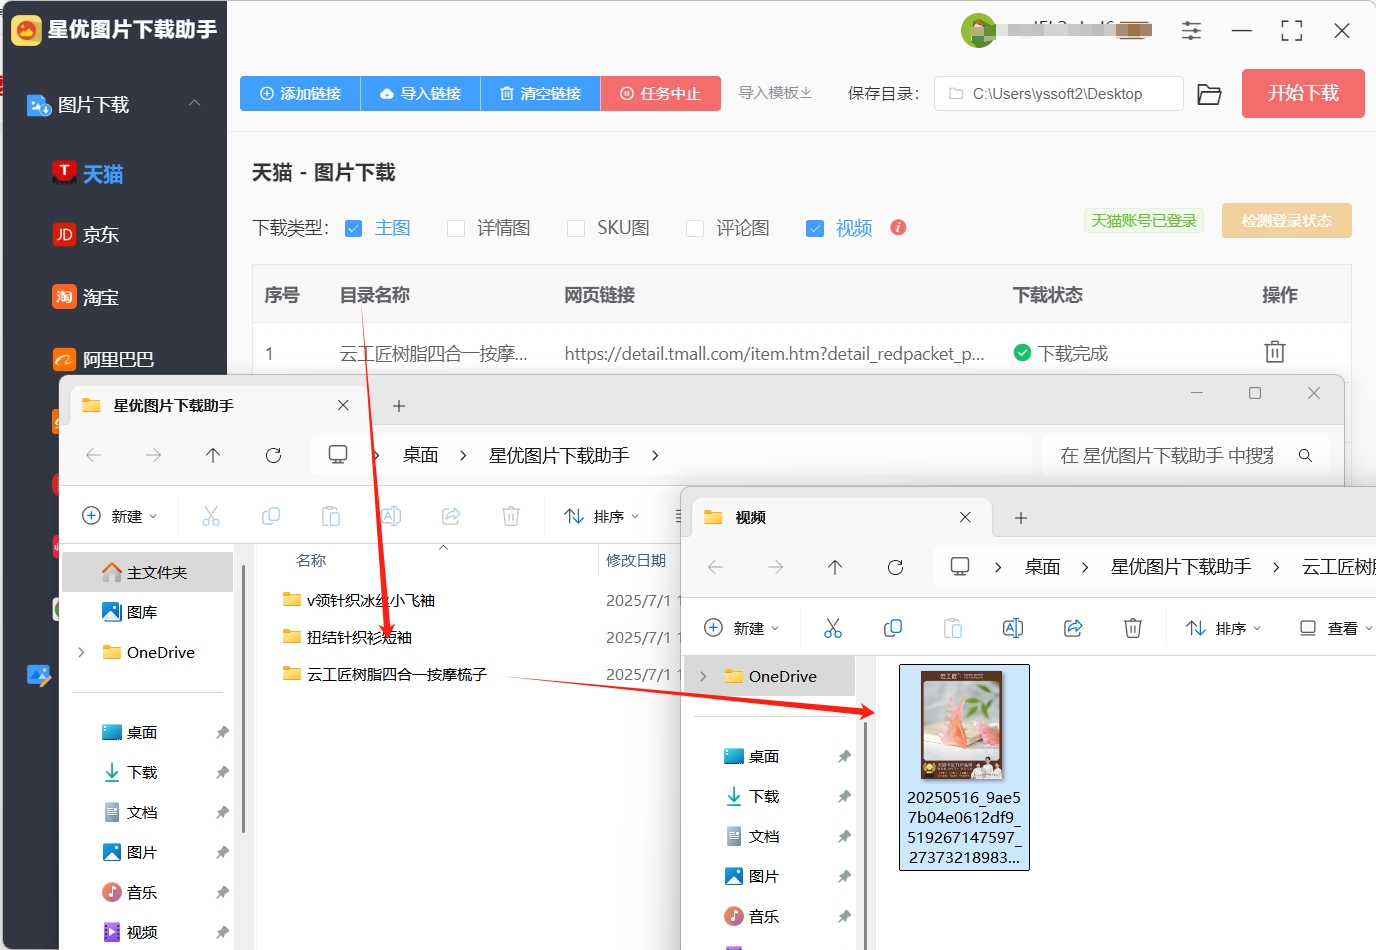The height and width of the screenshot is (950, 1376).
Task: Open the 新建 dropdown in 星优图片下载助手 Explorer
Action: point(120,516)
